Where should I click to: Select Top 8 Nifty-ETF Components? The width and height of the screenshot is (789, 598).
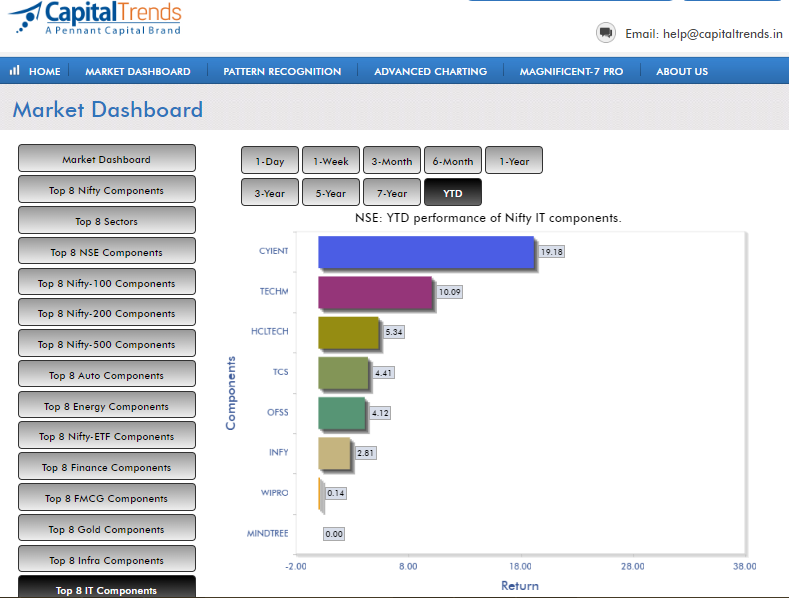pyautogui.click(x=107, y=436)
